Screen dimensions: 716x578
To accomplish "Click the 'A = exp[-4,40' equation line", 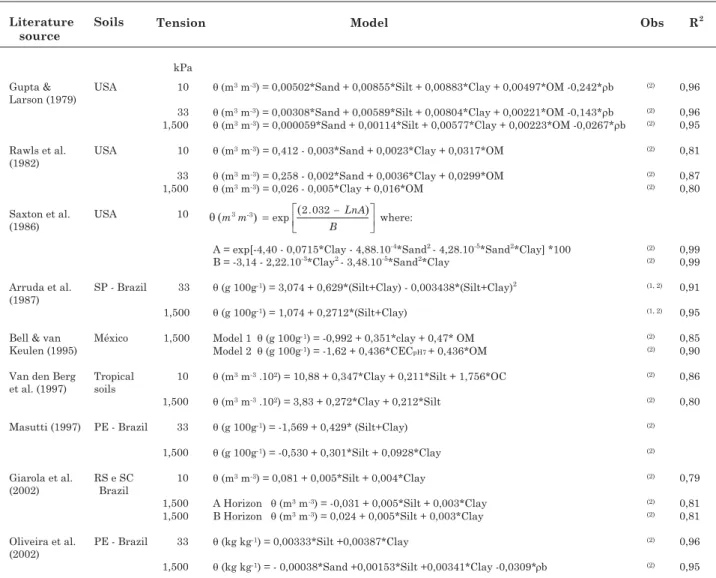I will (391, 249).
